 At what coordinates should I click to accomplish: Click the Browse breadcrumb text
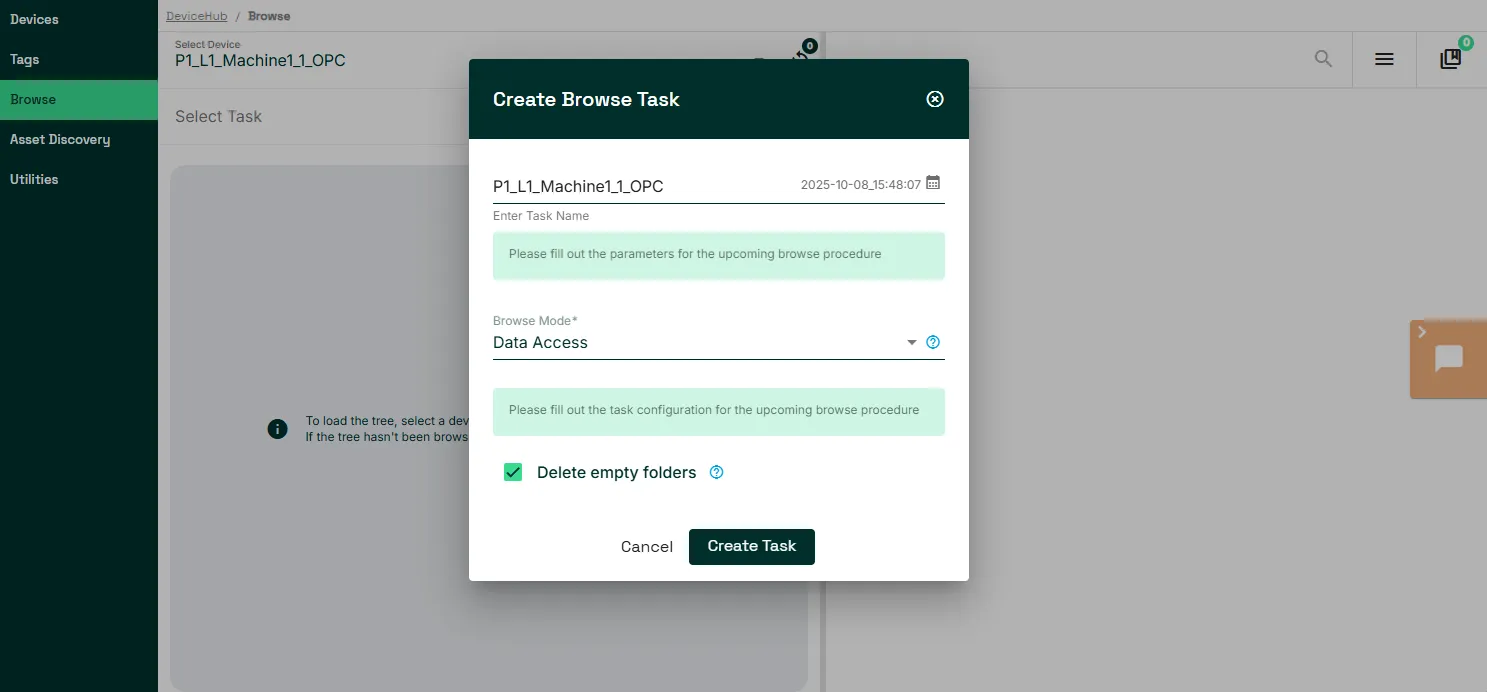click(x=269, y=16)
